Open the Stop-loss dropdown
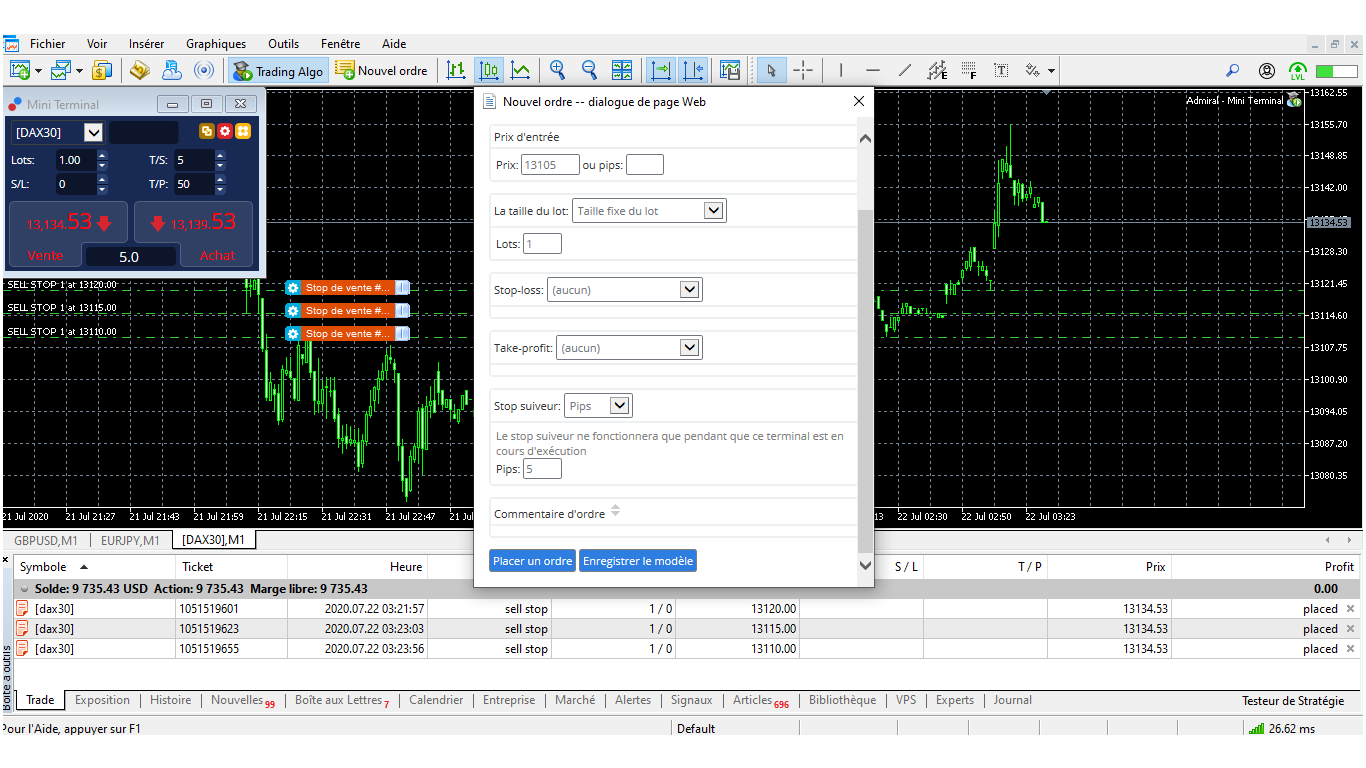The height and width of the screenshot is (768, 1366). coord(624,290)
